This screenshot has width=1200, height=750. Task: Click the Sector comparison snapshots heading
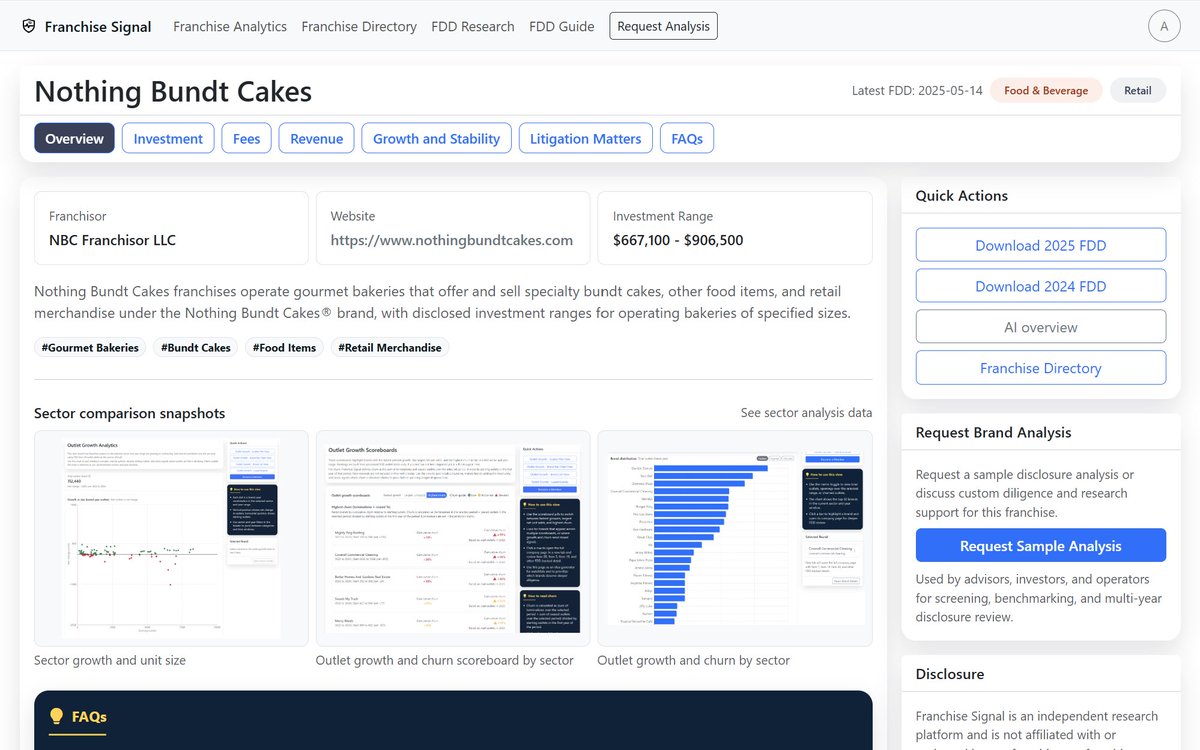tap(129, 413)
